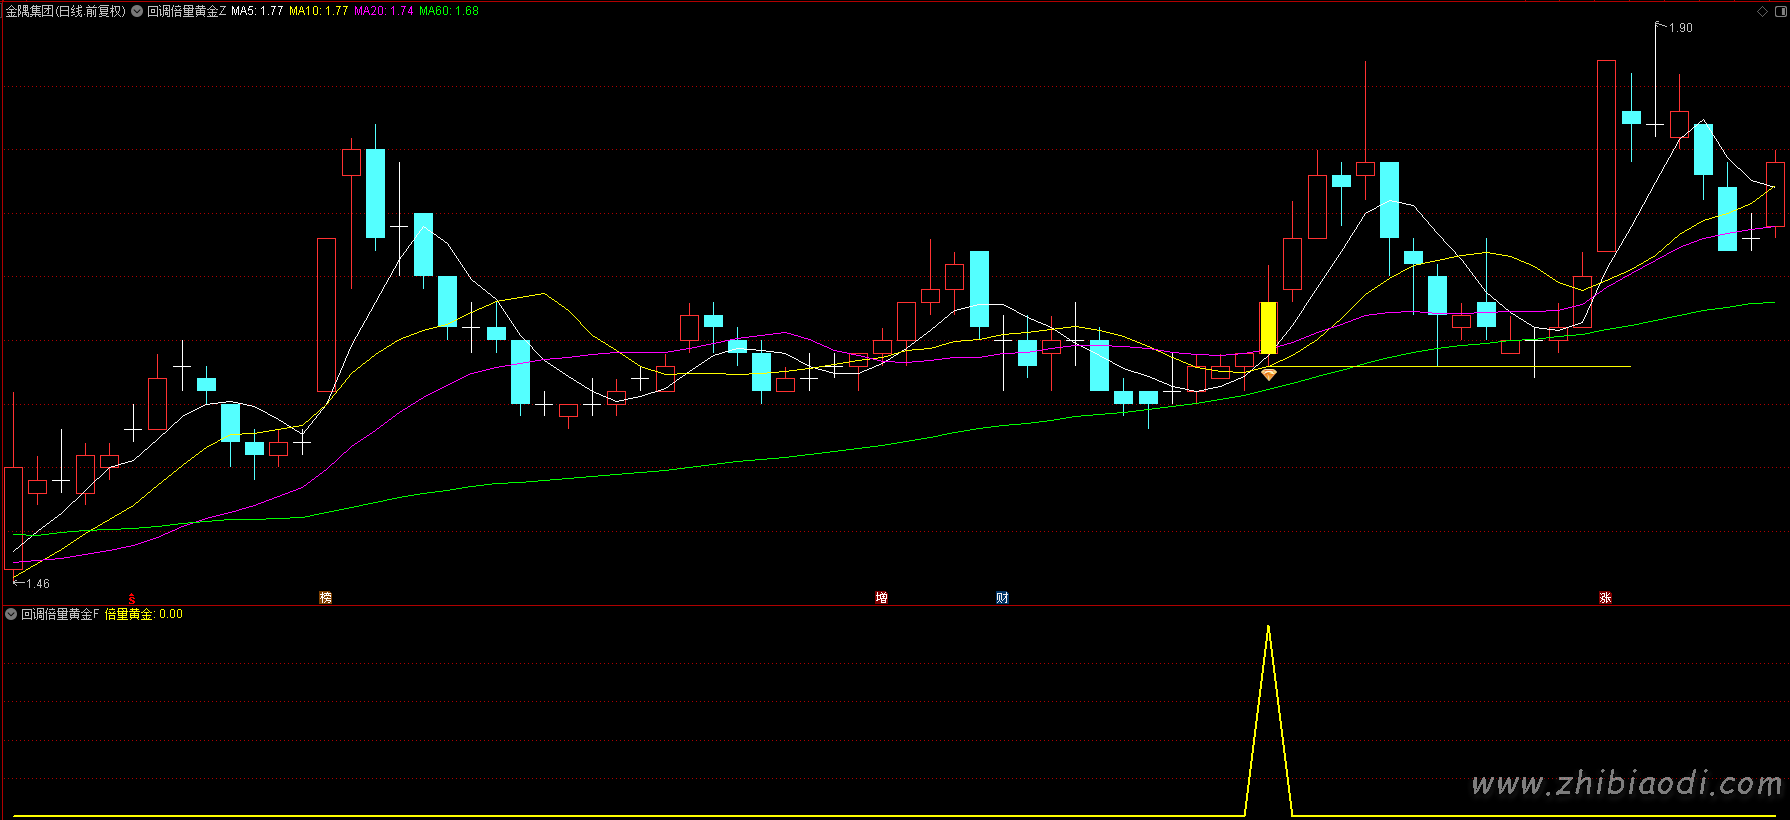Click the 1.90 high price label

(x=1680, y=28)
